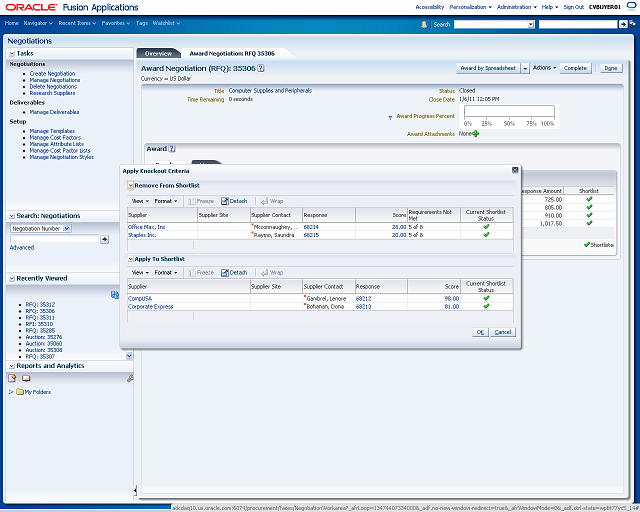Open Format menu in Remove From Shortlist

click(166, 201)
